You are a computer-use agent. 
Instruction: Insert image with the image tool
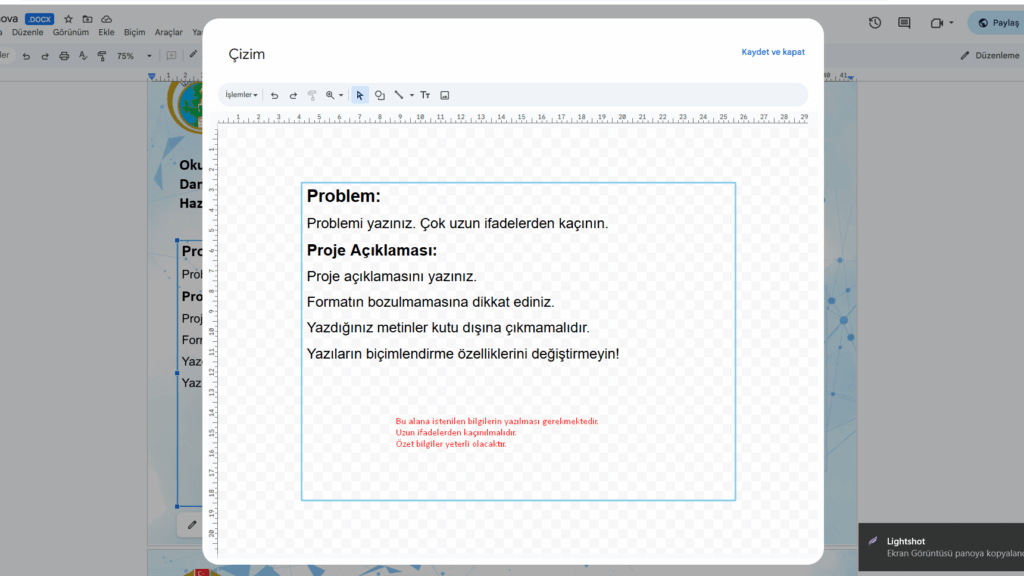pyautogui.click(x=445, y=95)
